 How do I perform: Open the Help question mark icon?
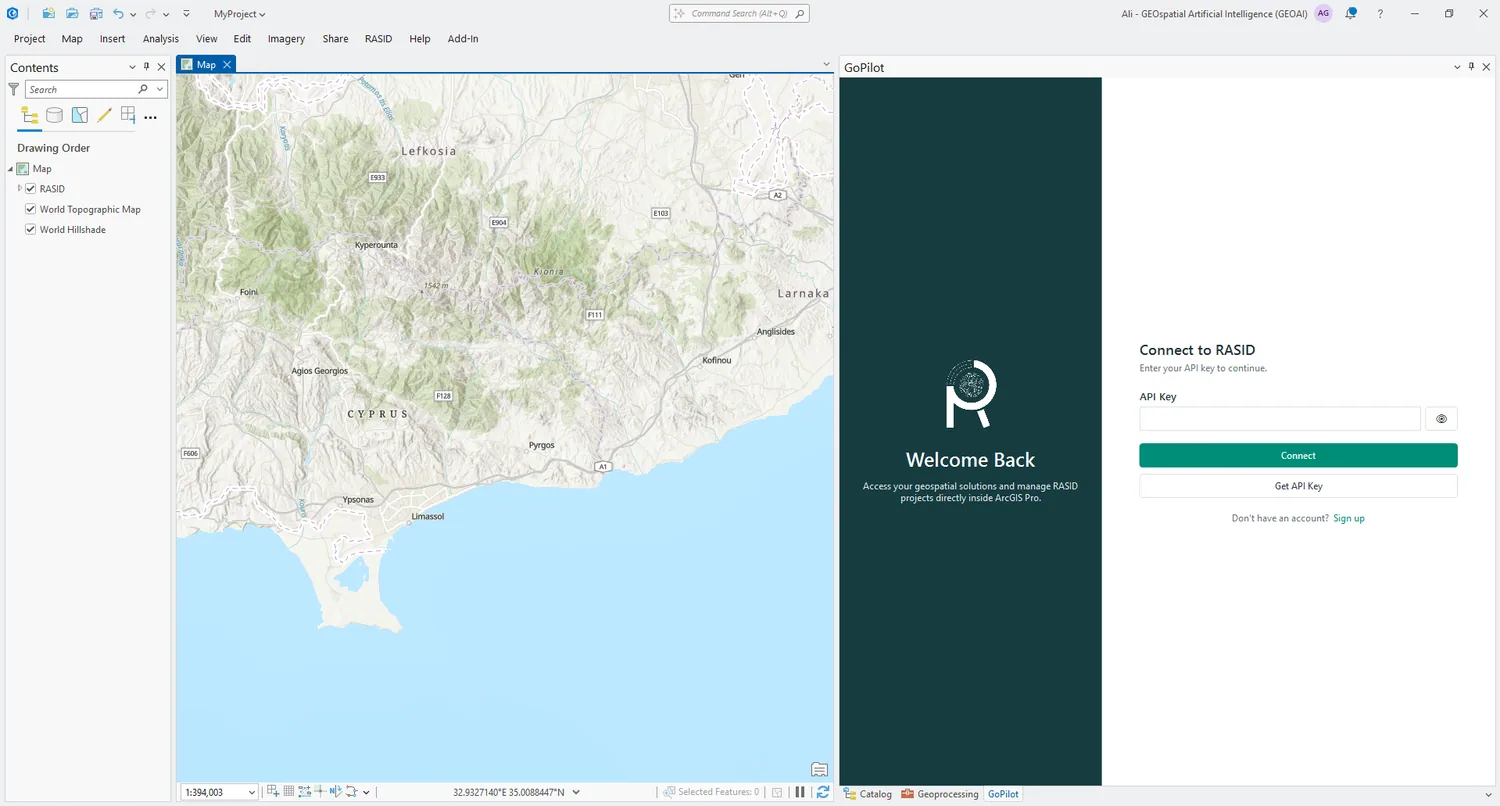1381,14
